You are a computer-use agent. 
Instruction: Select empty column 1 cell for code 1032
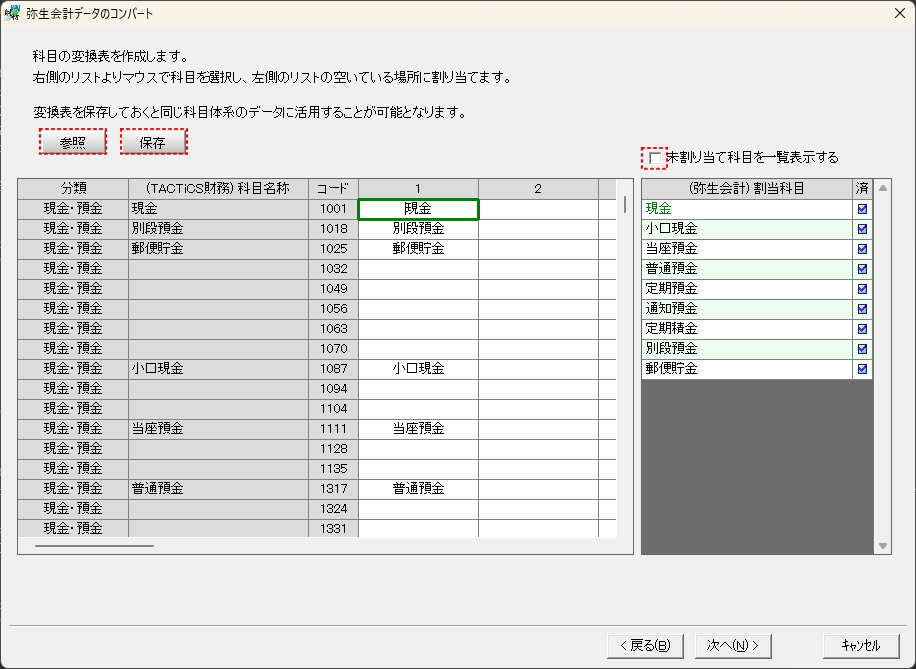[x=418, y=269]
